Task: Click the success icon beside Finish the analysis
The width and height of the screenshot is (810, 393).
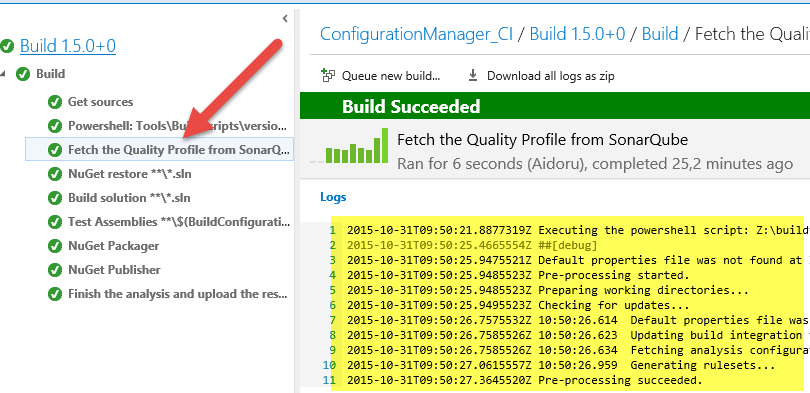Action: click(x=55, y=294)
